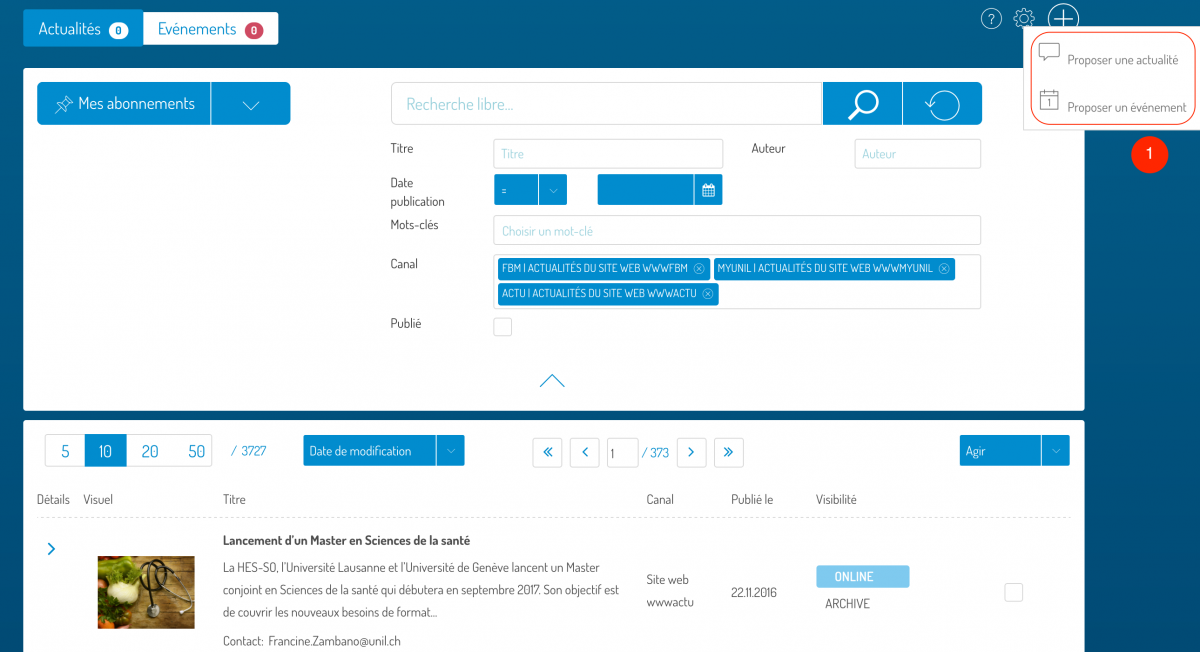The height and width of the screenshot is (652, 1200).
Task: Remove the MYUNIL channel filter tag
Action: (x=944, y=269)
